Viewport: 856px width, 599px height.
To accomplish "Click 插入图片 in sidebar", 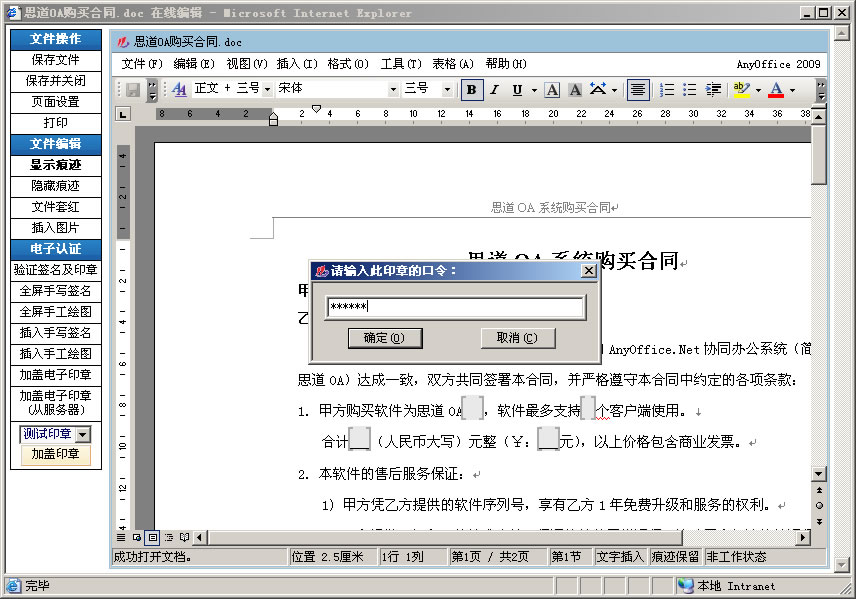I will point(56,228).
